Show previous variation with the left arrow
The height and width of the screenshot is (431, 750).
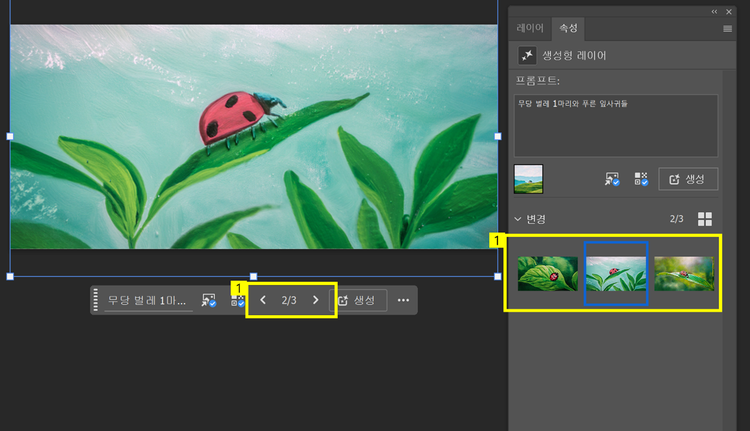(263, 300)
